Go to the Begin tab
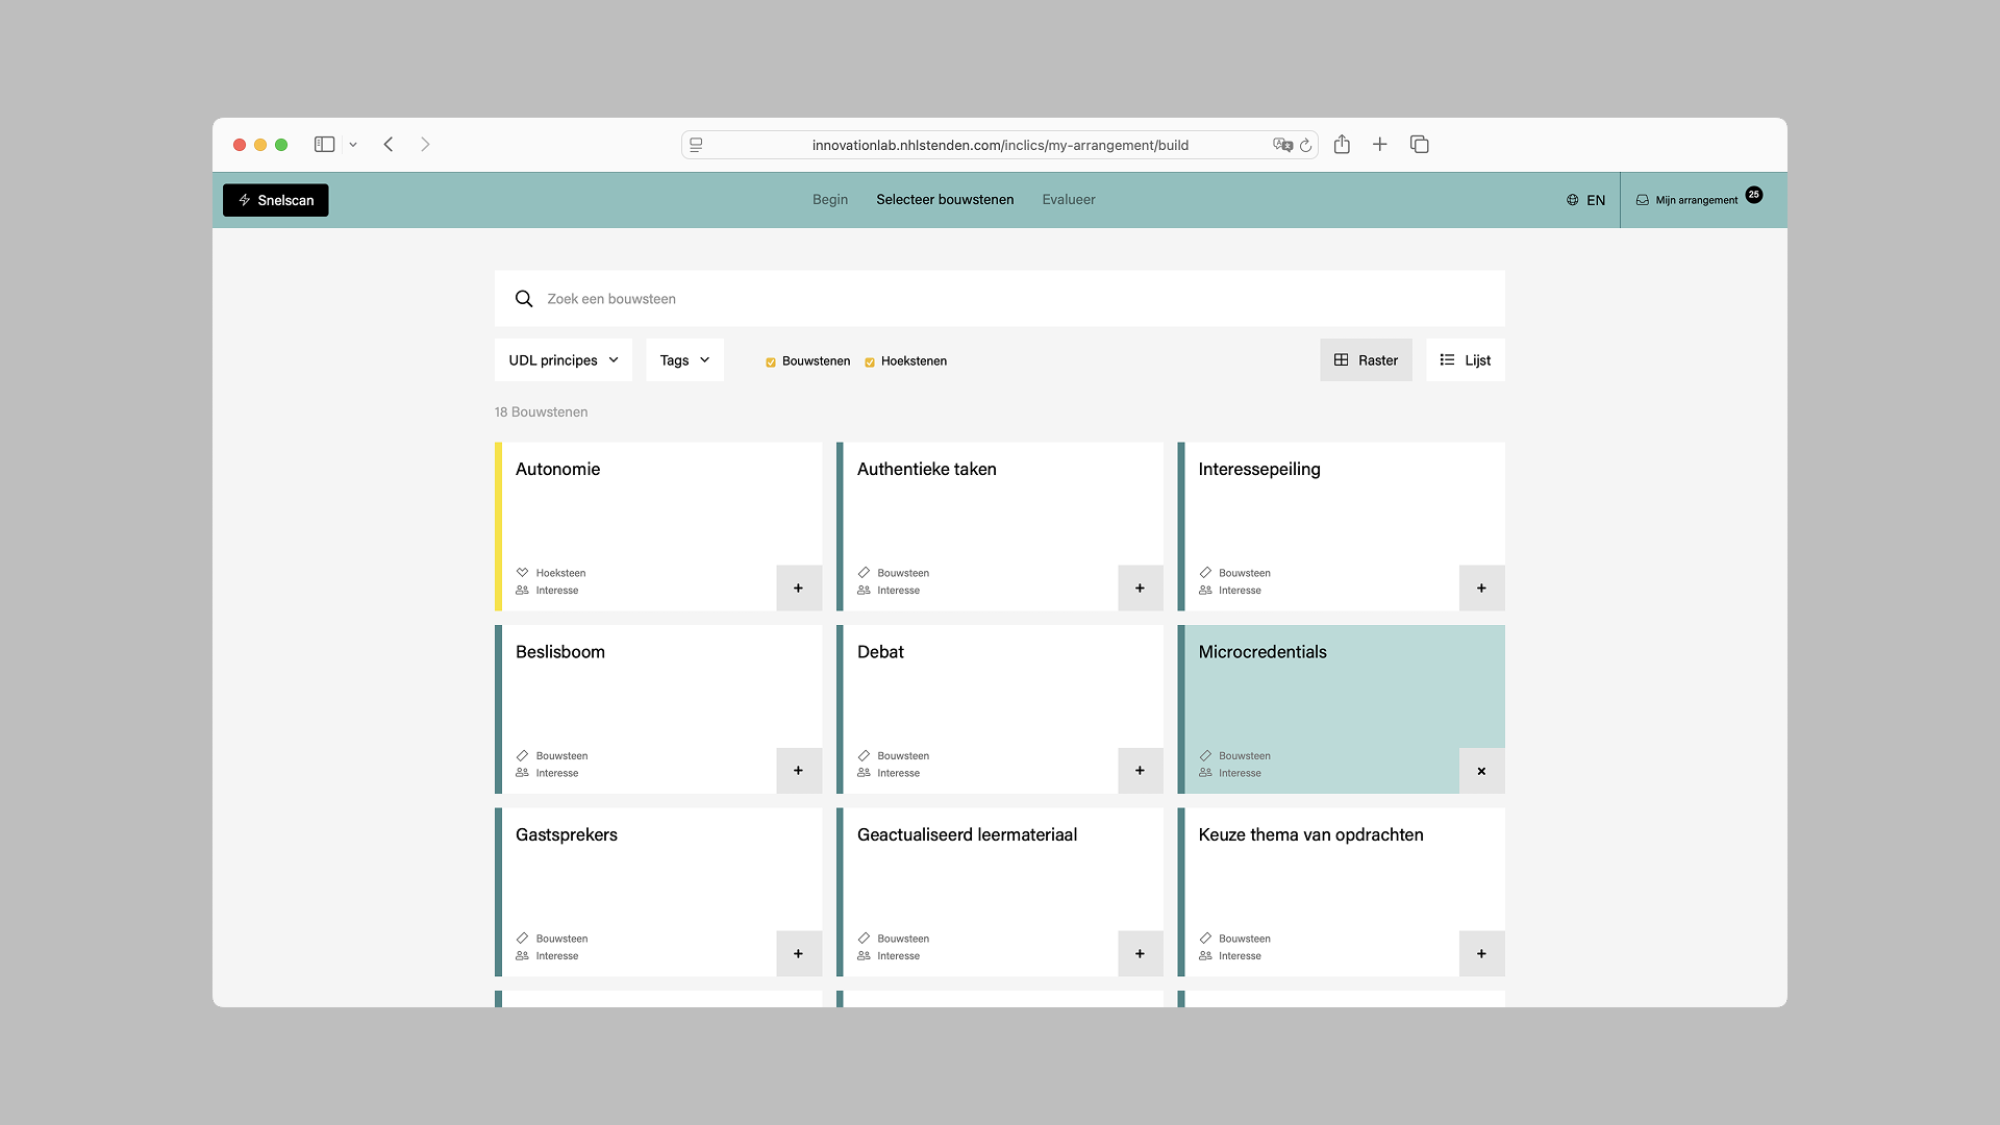The height and width of the screenshot is (1125, 2000). pyautogui.click(x=829, y=200)
